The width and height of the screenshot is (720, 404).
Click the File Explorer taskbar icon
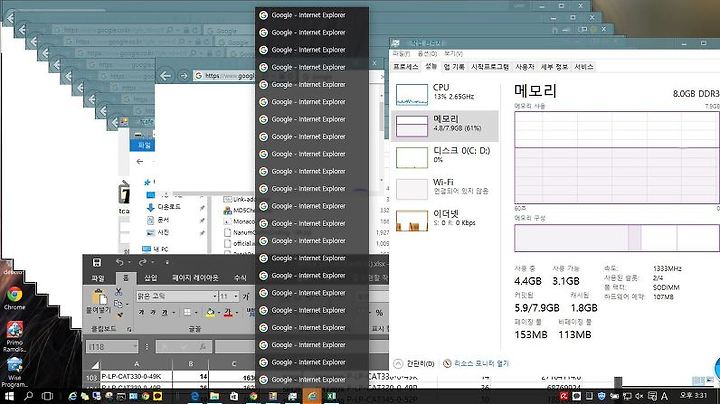click(x=214, y=396)
